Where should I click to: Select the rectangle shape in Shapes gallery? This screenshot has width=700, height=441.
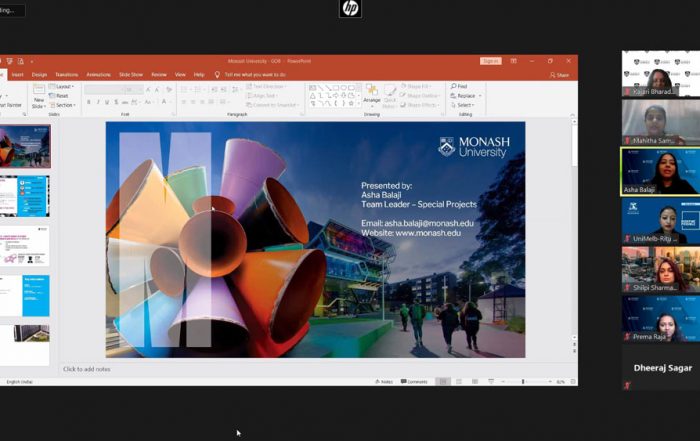tap(336, 88)
